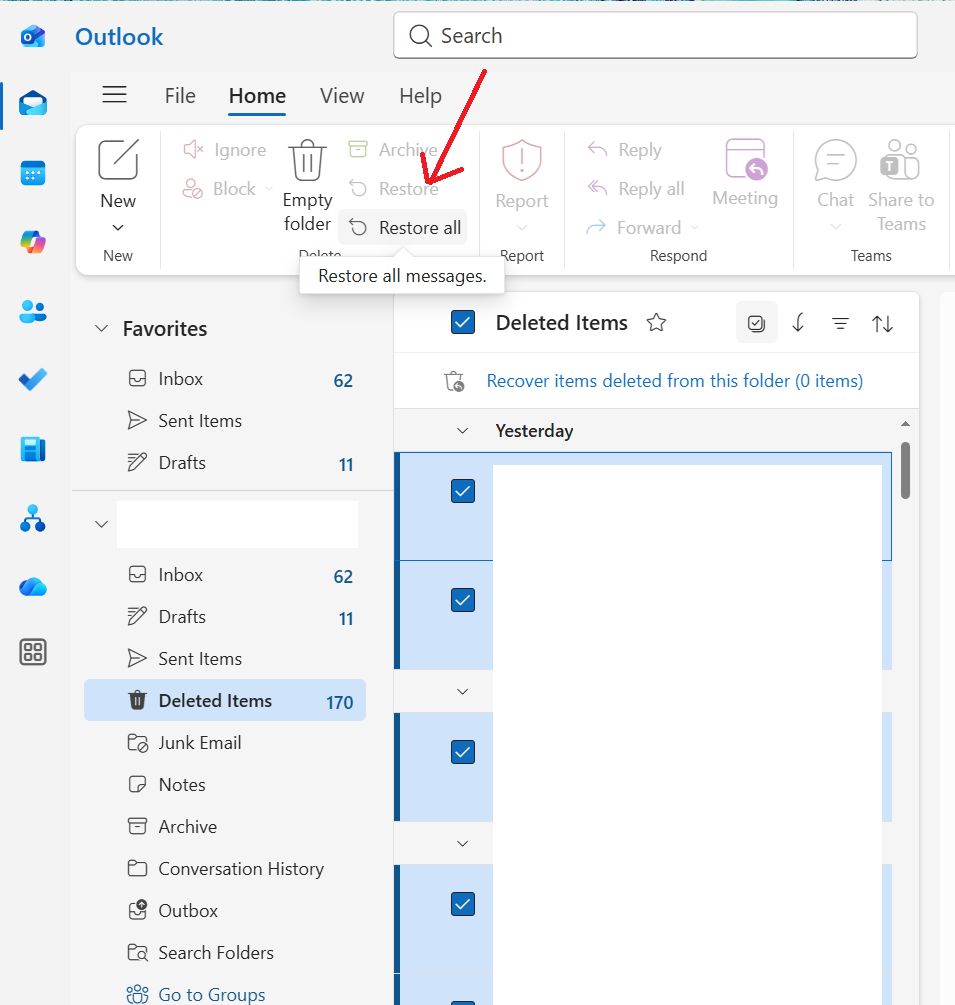Screen dimensions: 955x1005
Task: Switch to the View tab
Action: click(342, 96)
